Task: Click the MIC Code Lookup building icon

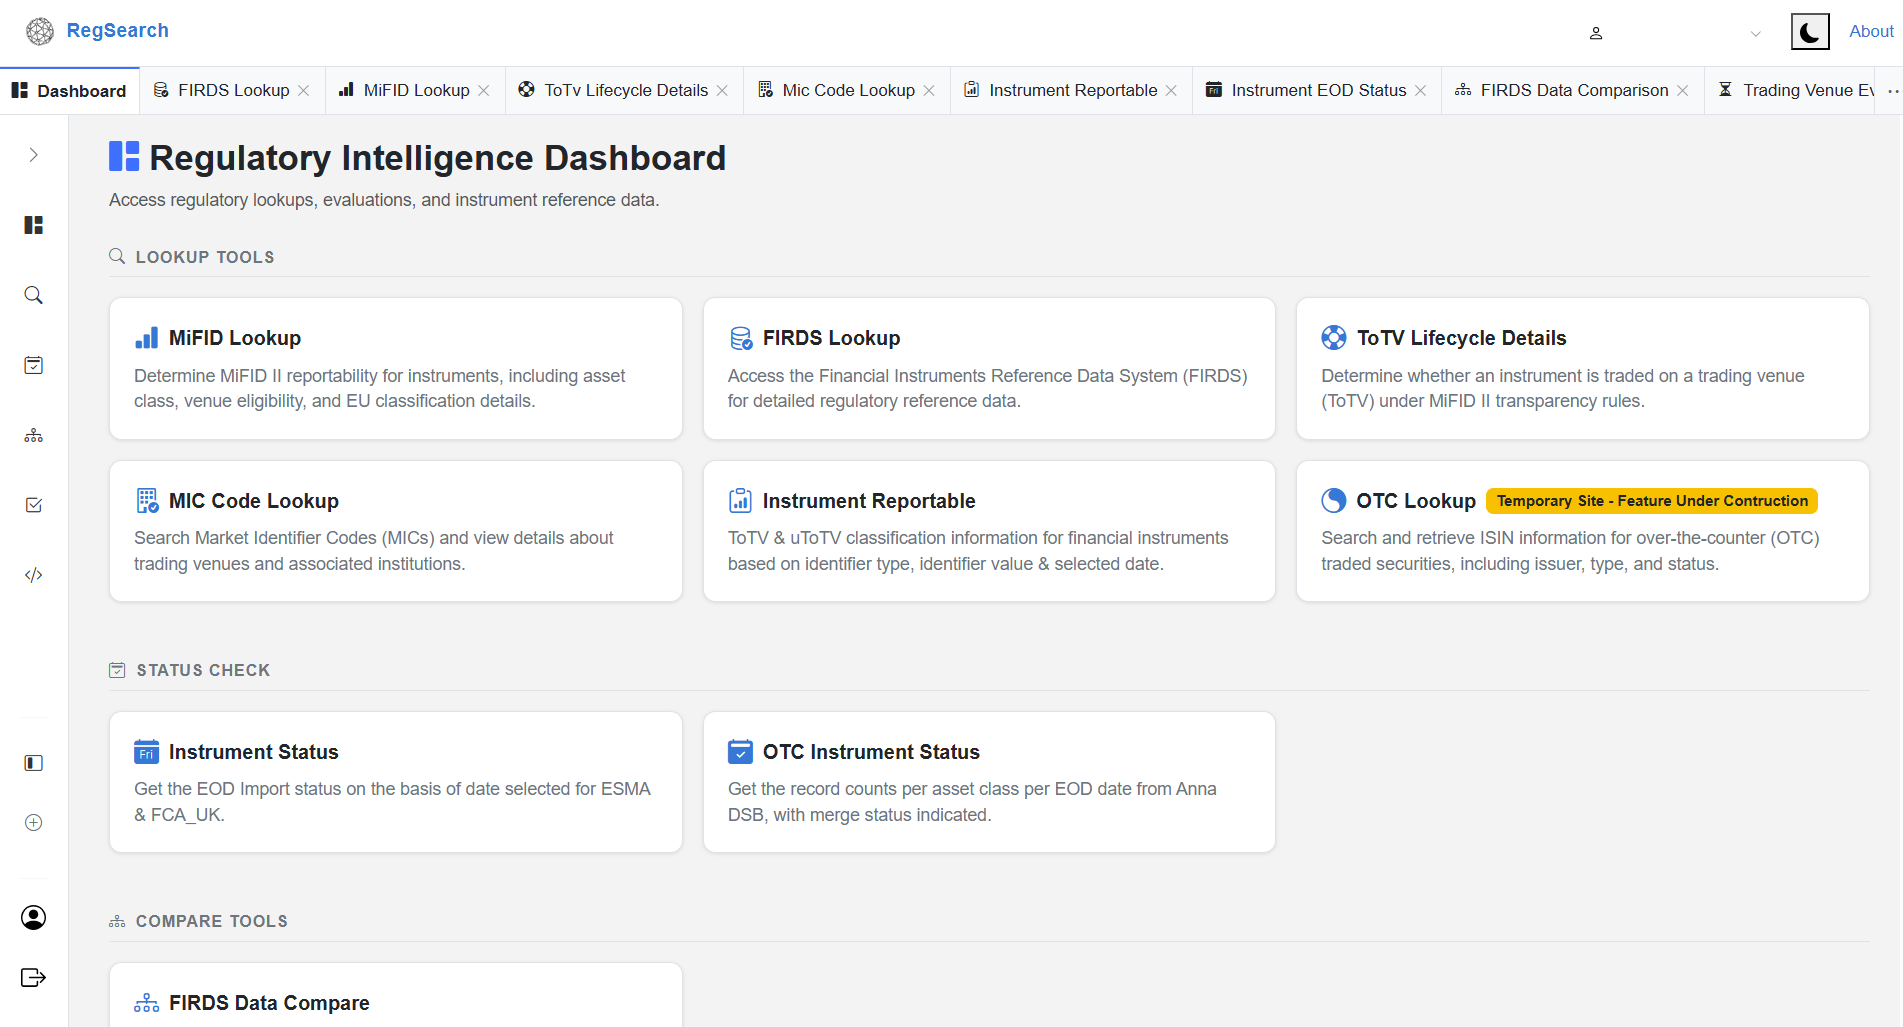Action: pos(147,500)
